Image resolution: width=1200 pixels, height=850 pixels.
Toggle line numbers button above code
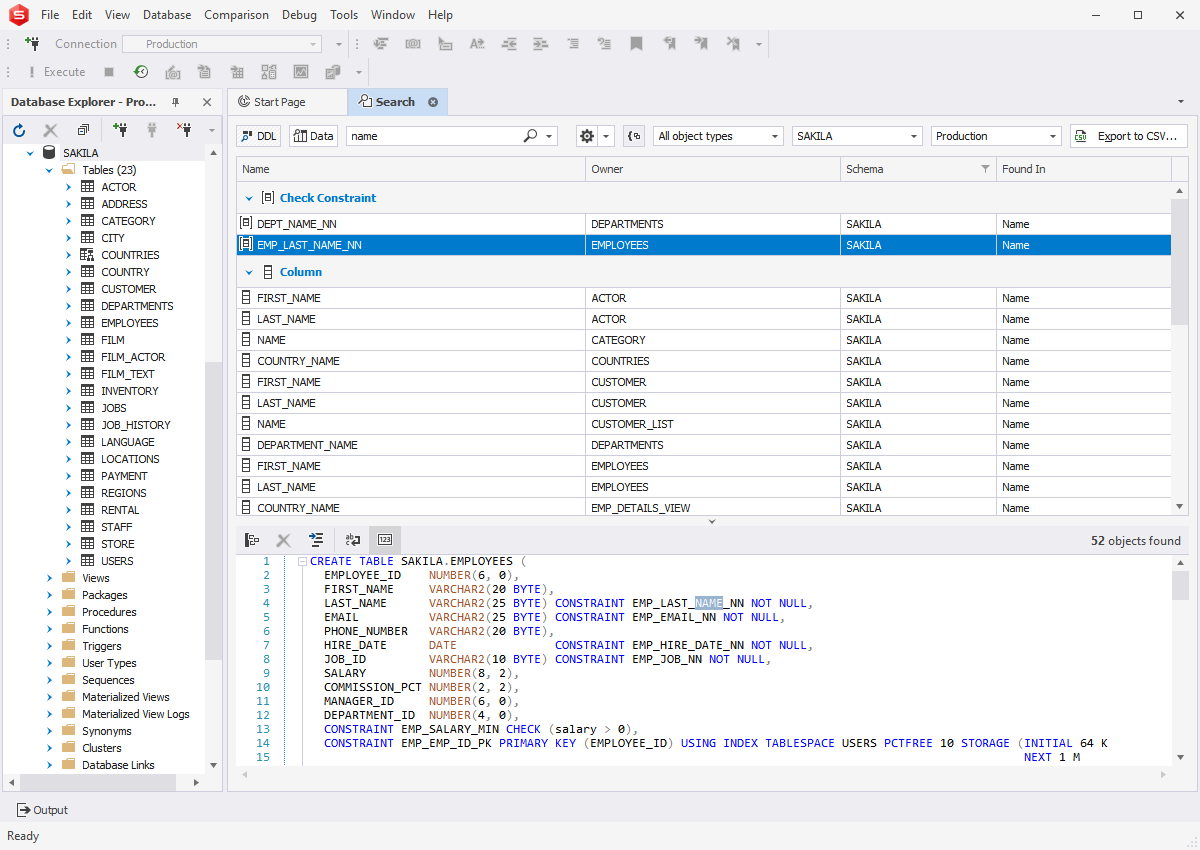pos(385,540)
